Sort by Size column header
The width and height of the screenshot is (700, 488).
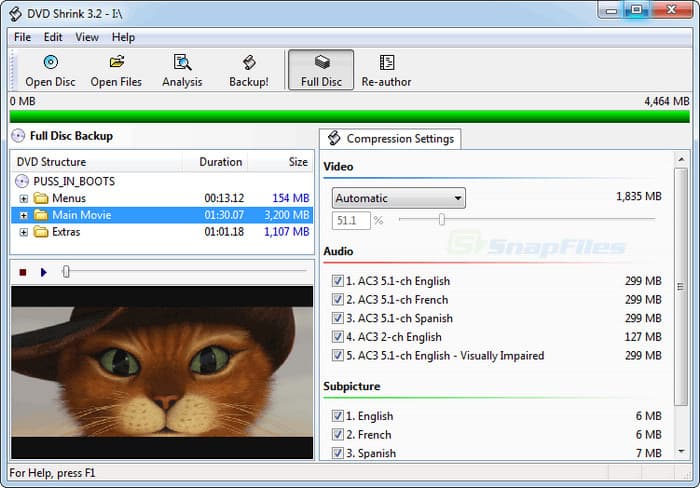tap(280, 162)
